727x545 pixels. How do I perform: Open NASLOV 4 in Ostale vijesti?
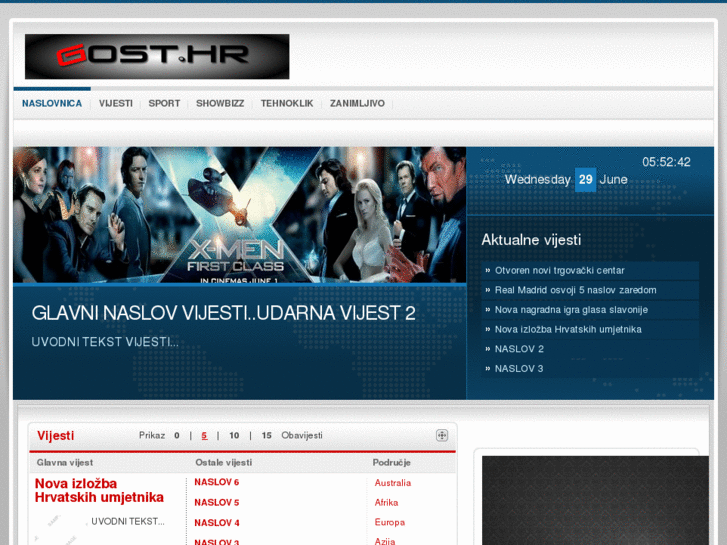(x=217, y=523)
